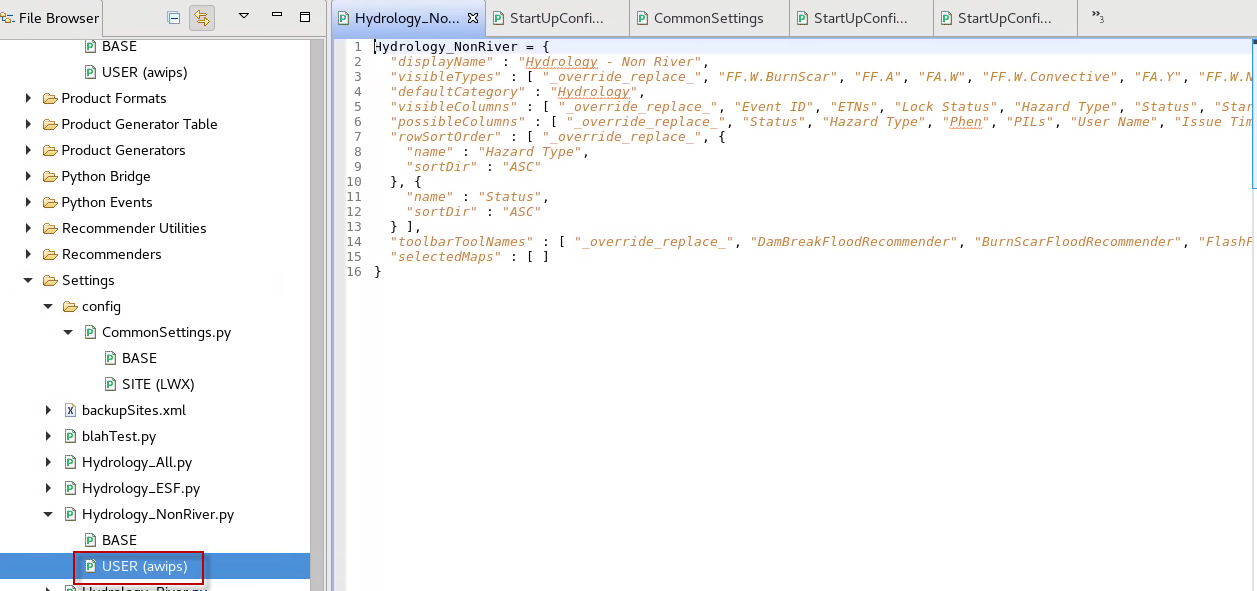Image resolution: width=1257 pixels, height=591 pixels.
Task: Expand the Recommender Utilities folder
Action: pos(28,228)
